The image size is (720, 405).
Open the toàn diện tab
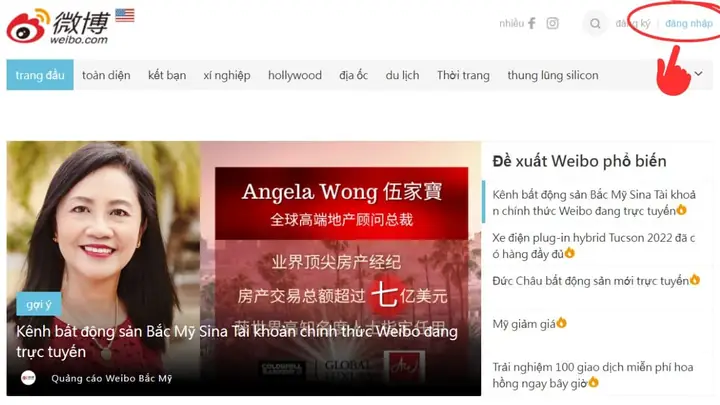[x=106, y=75]
